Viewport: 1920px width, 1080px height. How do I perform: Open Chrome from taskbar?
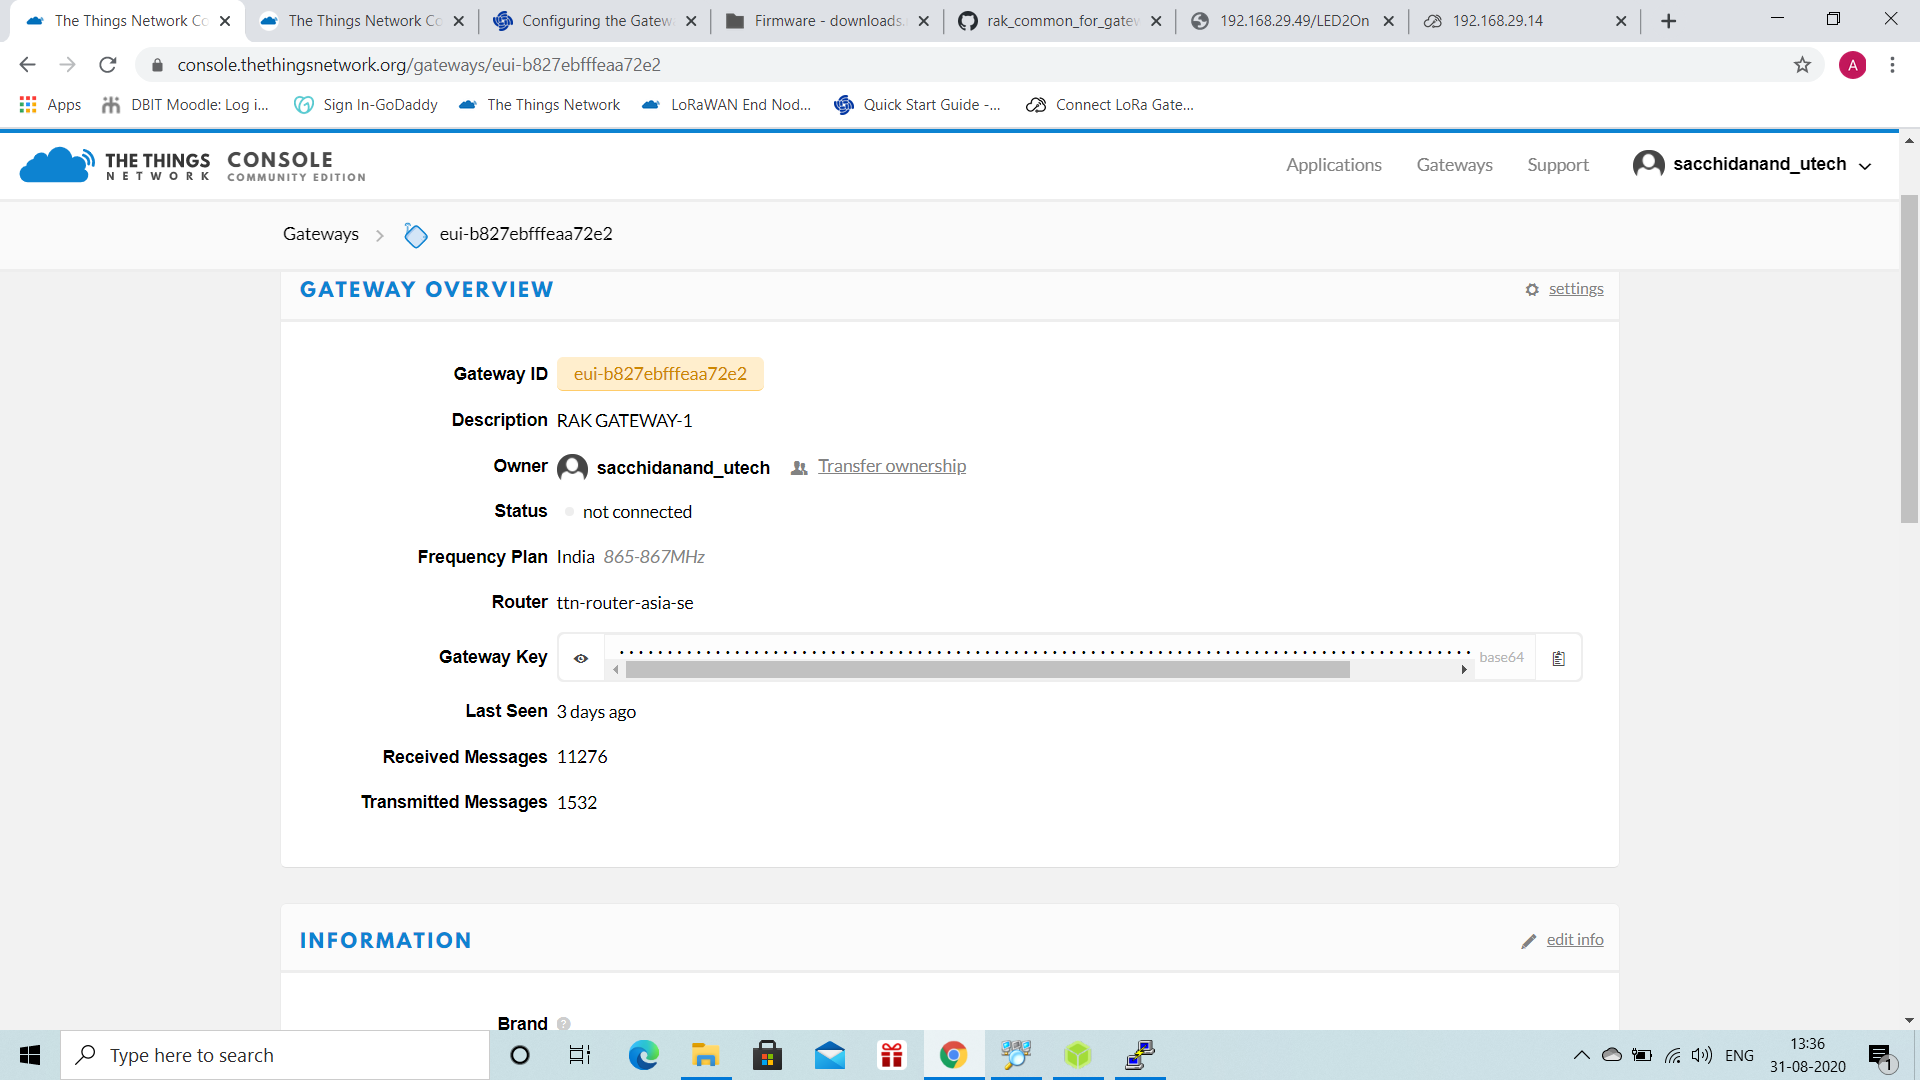(x=953, y=1055)
